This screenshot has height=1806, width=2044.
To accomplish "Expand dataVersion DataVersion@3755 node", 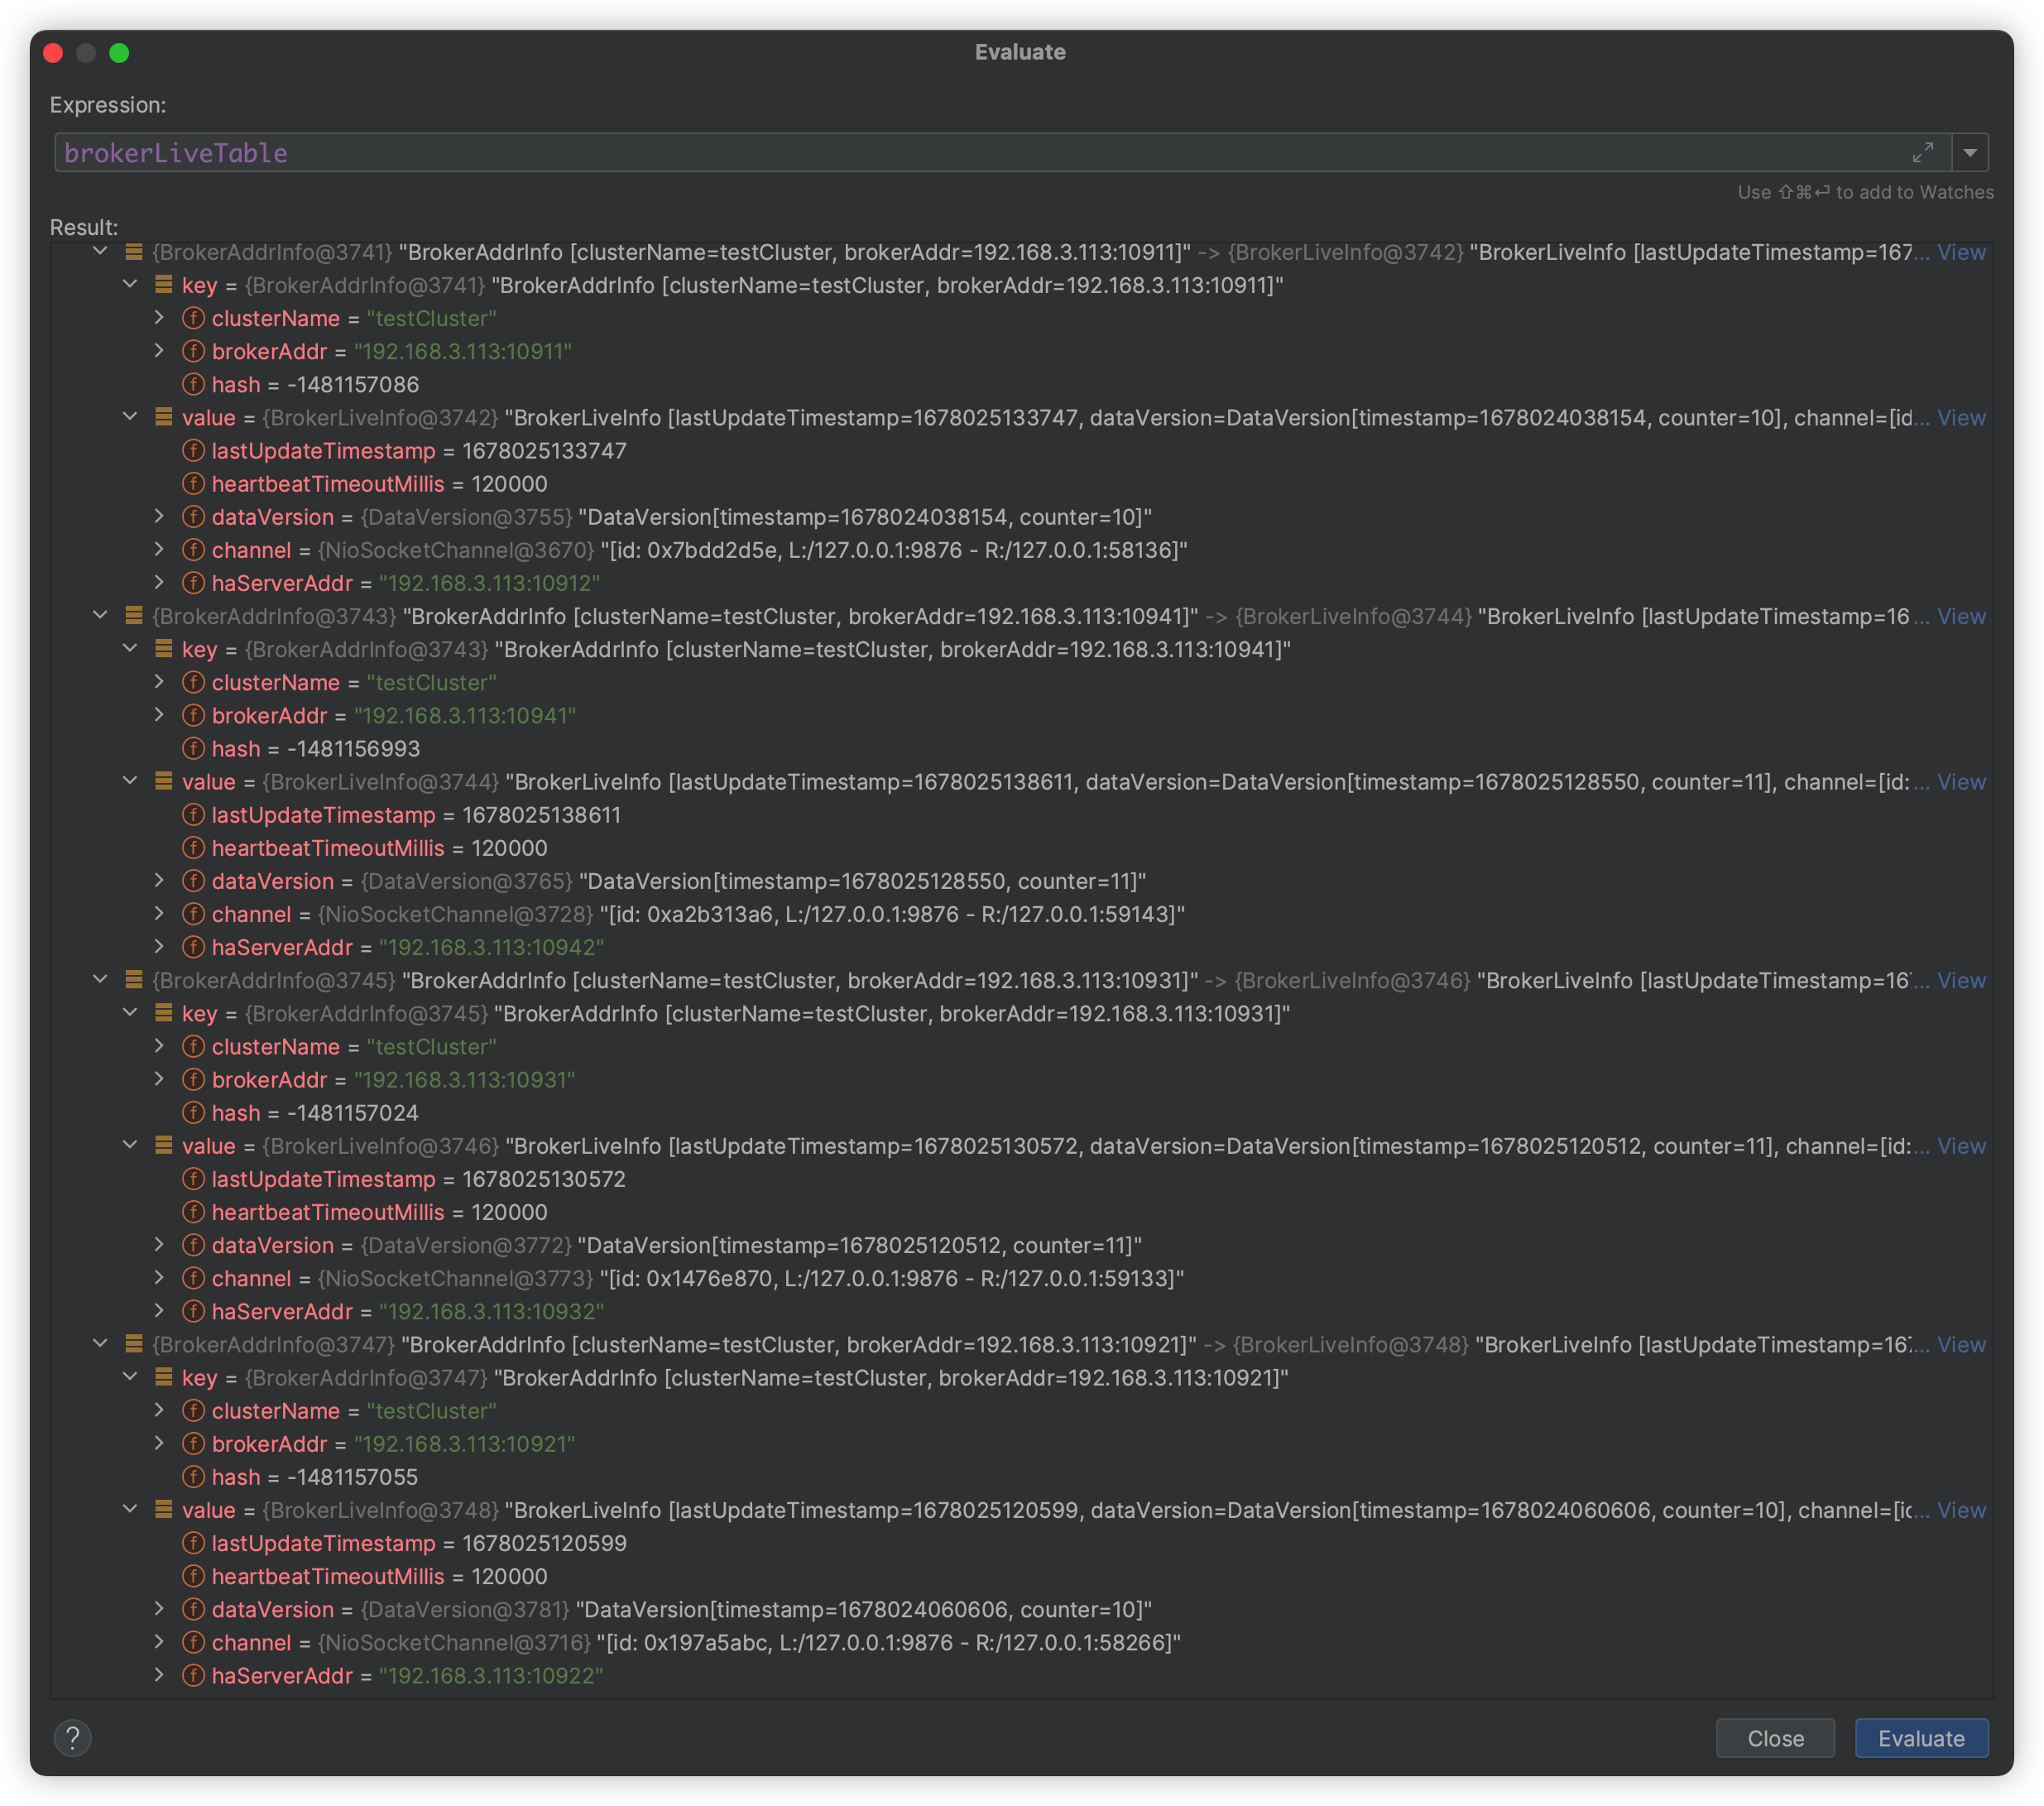I will click(x=159, y=516).
